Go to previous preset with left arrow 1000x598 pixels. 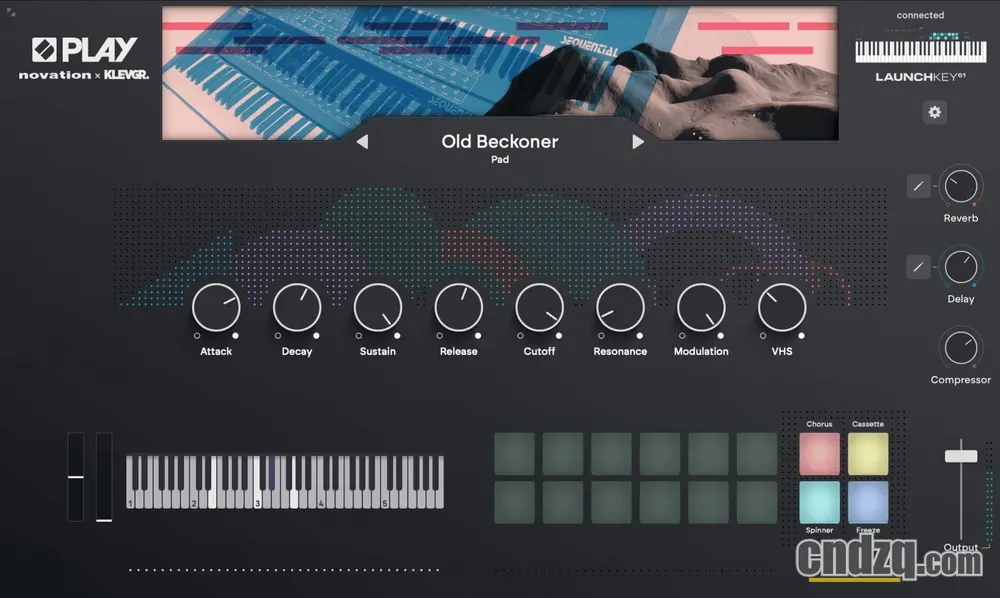tap(362, 142)
